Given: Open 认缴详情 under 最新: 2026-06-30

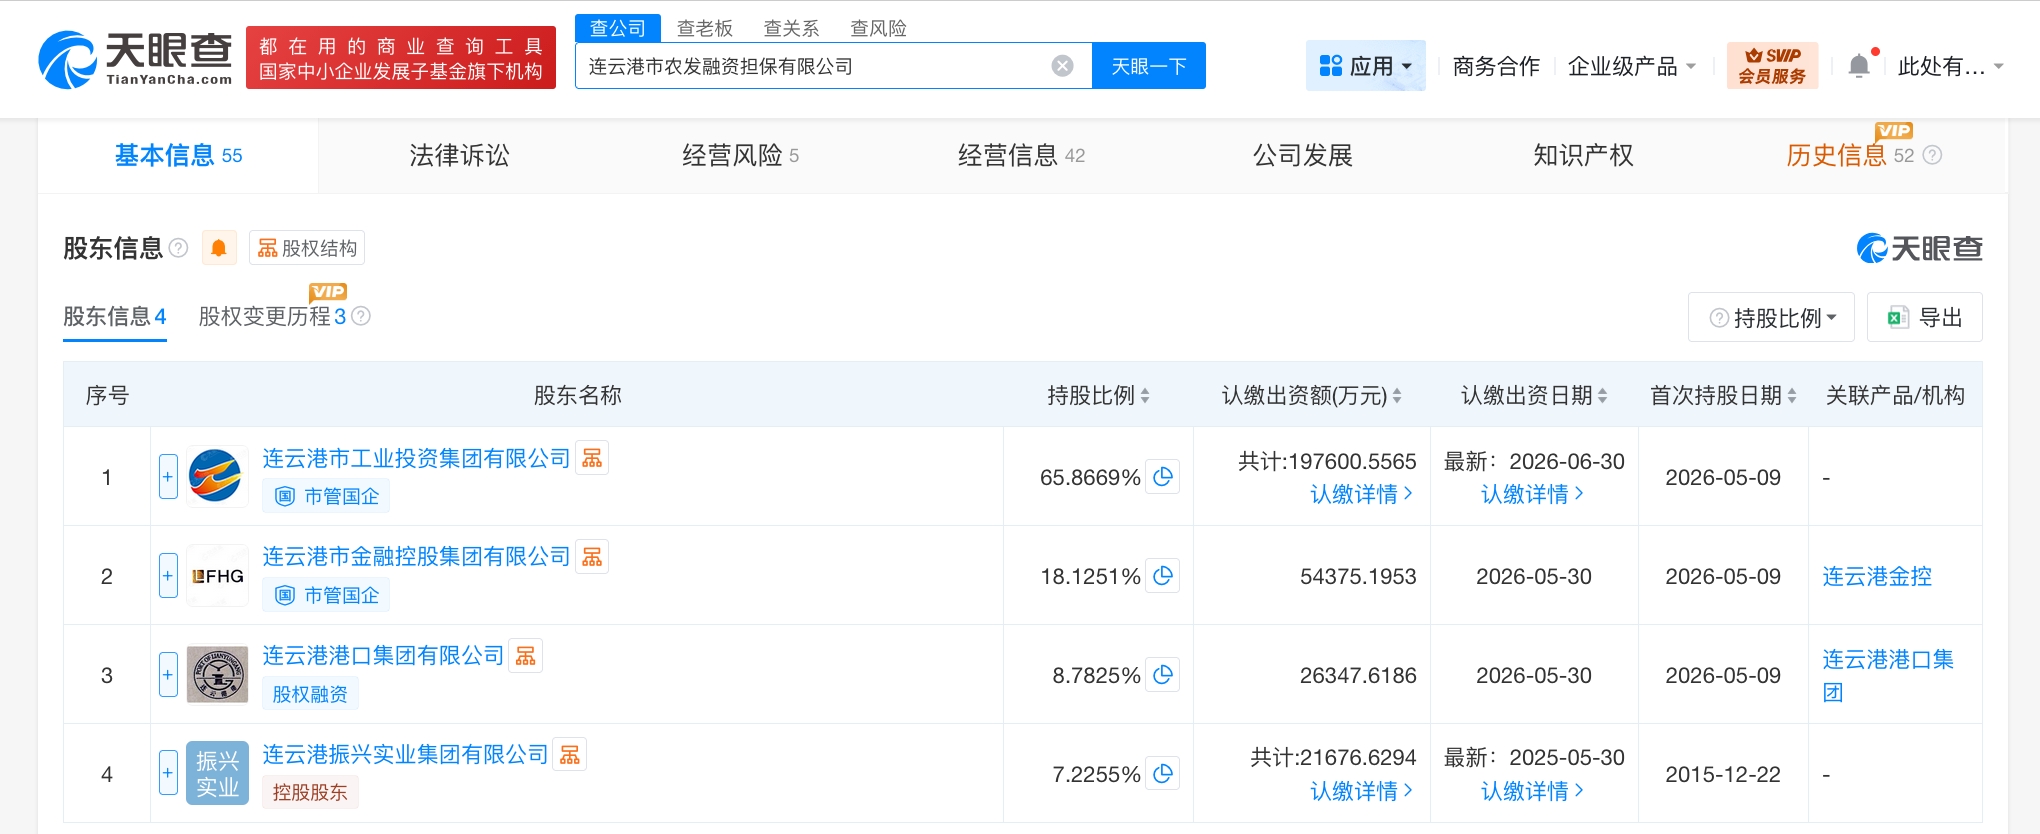Looking at the screenshot, I should [x=1532, y=494].
